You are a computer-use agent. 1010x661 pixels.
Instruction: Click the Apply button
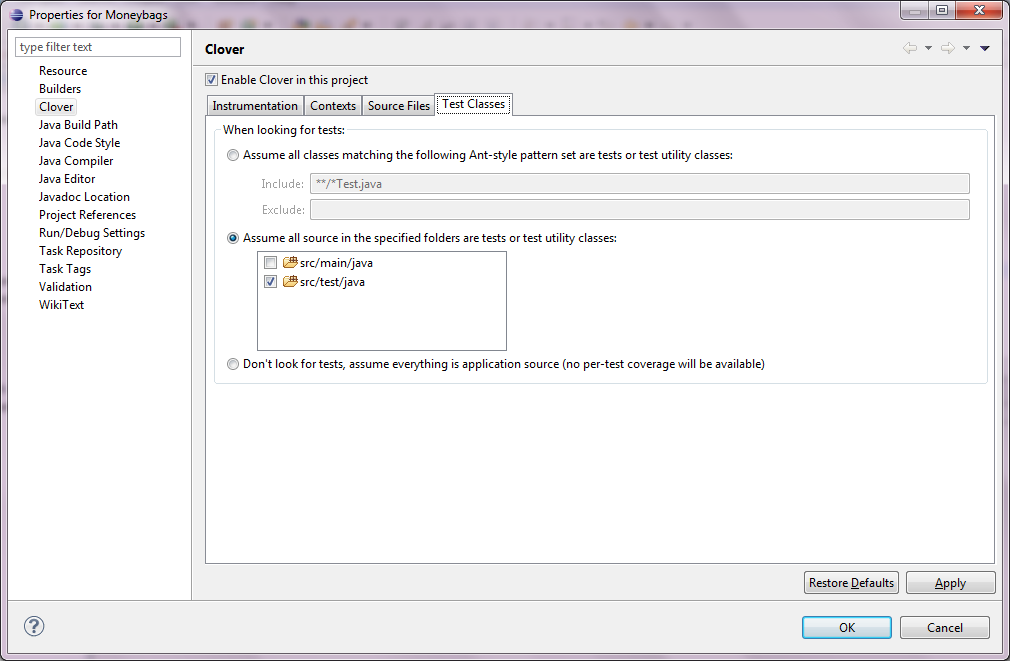pos(949,583)
